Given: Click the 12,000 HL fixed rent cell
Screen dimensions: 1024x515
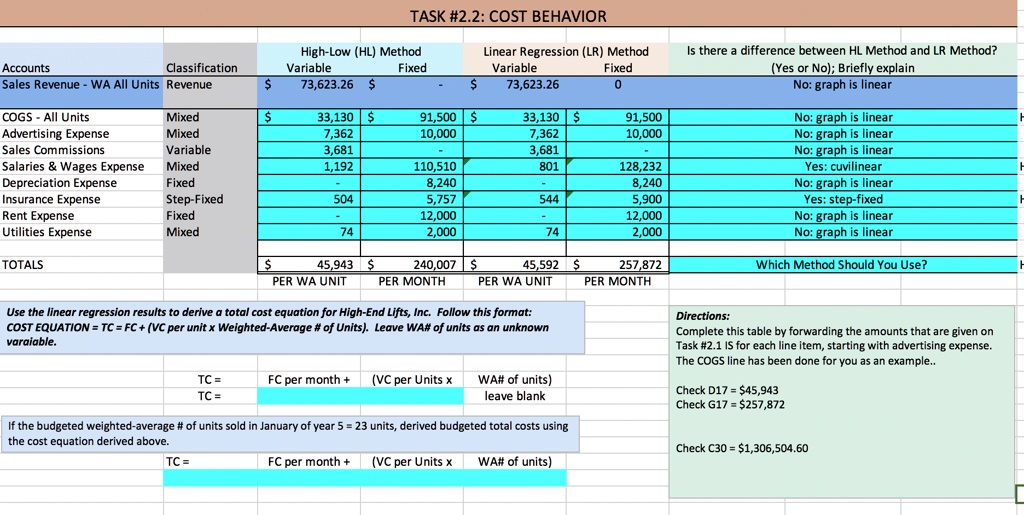Looking at the screenshot, I should (x=411, y=215).
